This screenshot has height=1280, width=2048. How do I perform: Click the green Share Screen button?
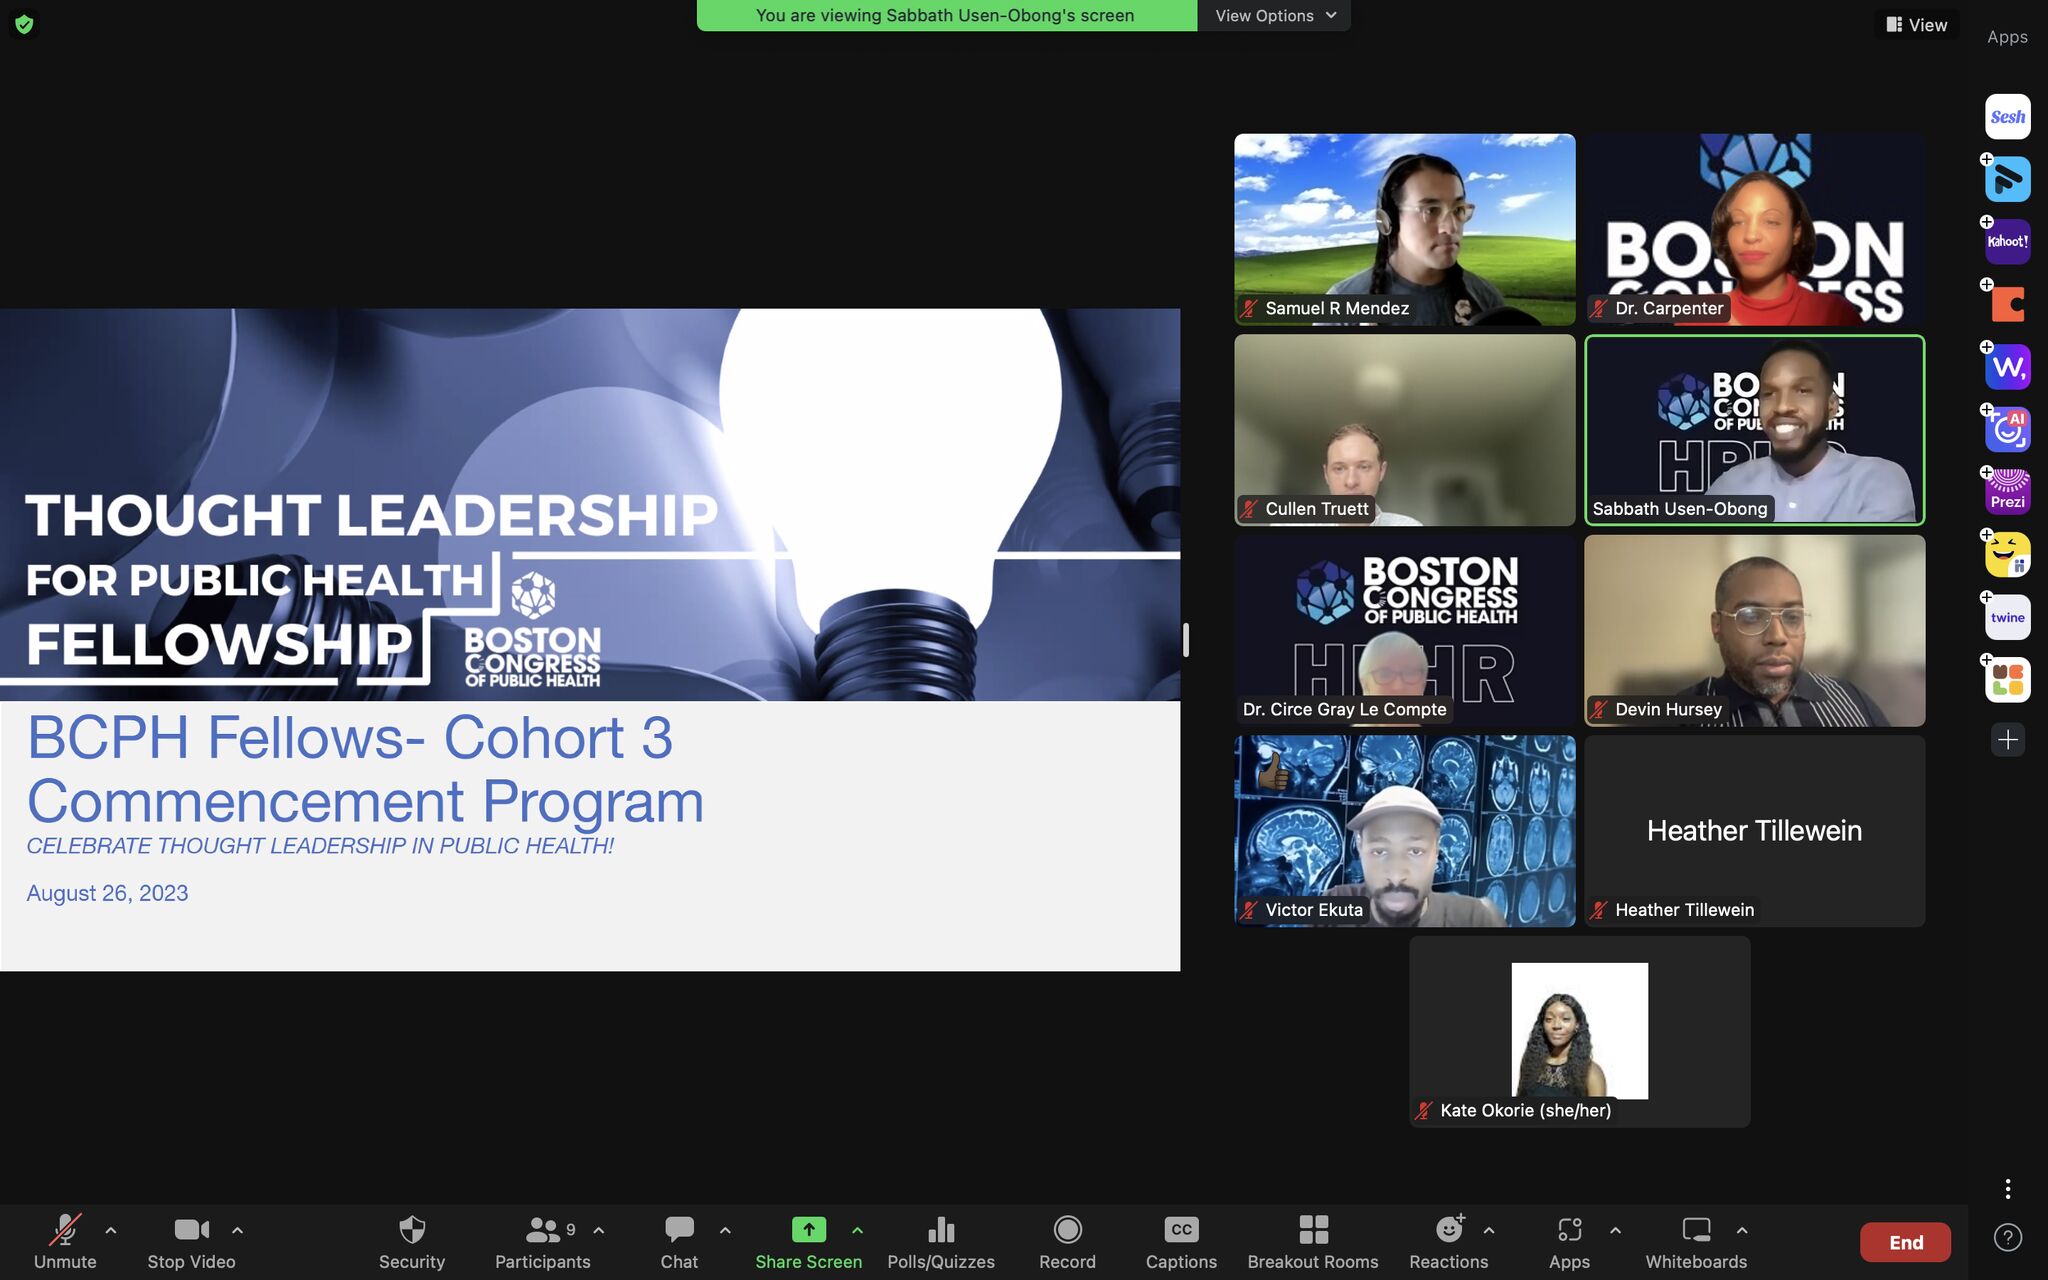[809, 1242]
